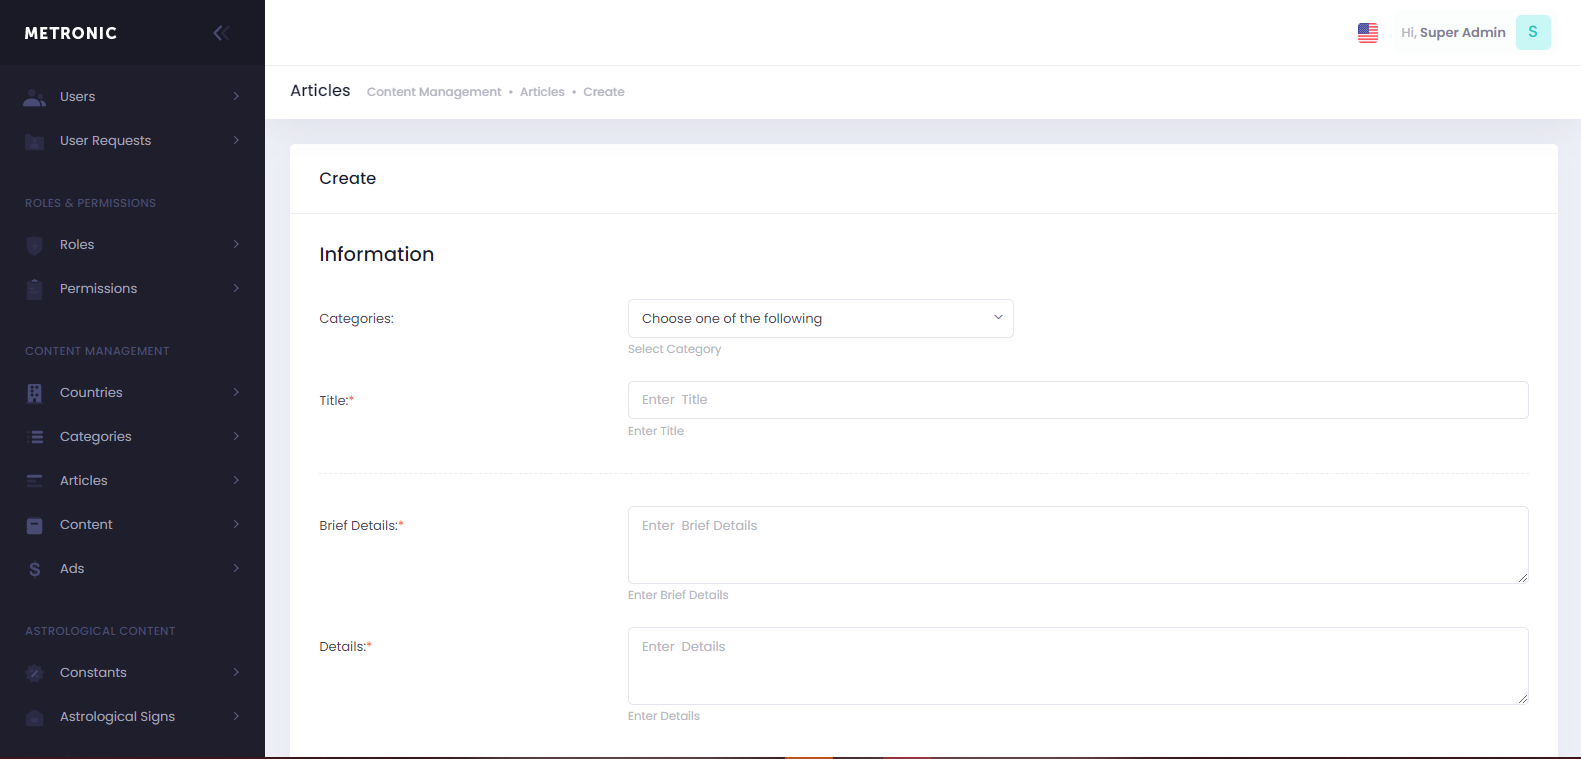Open the Categories dropdown selector
The height and width of the screenshot is (759, 1581).
point(820,319)
